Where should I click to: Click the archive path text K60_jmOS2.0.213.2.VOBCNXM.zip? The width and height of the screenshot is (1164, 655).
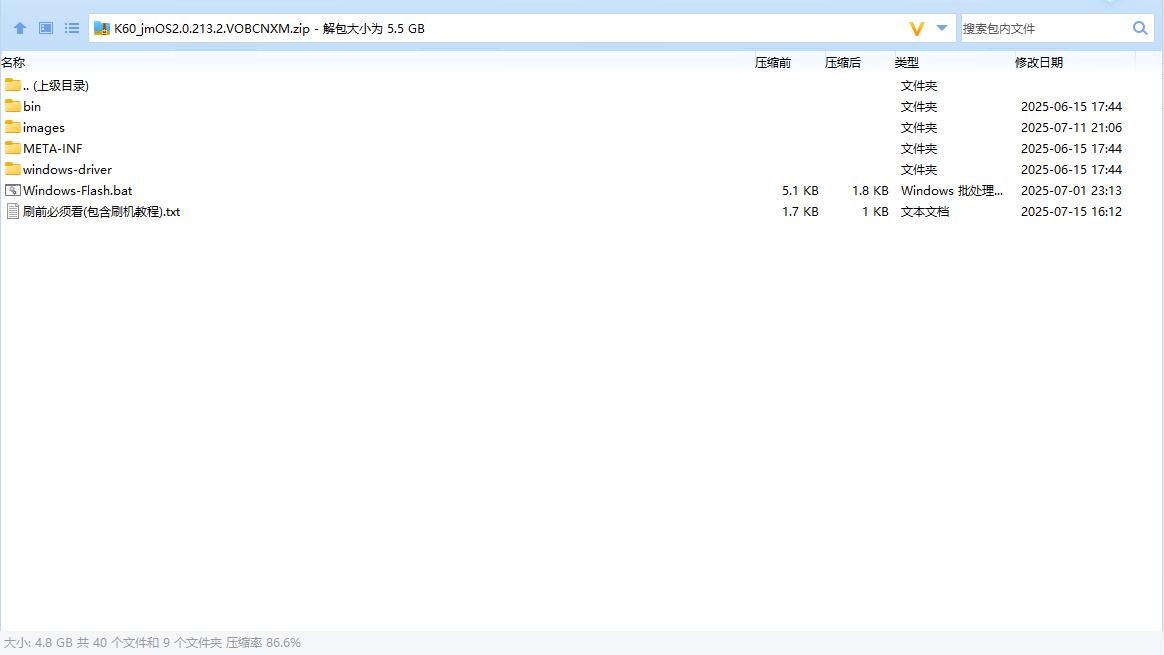click(x=212, y=29)
